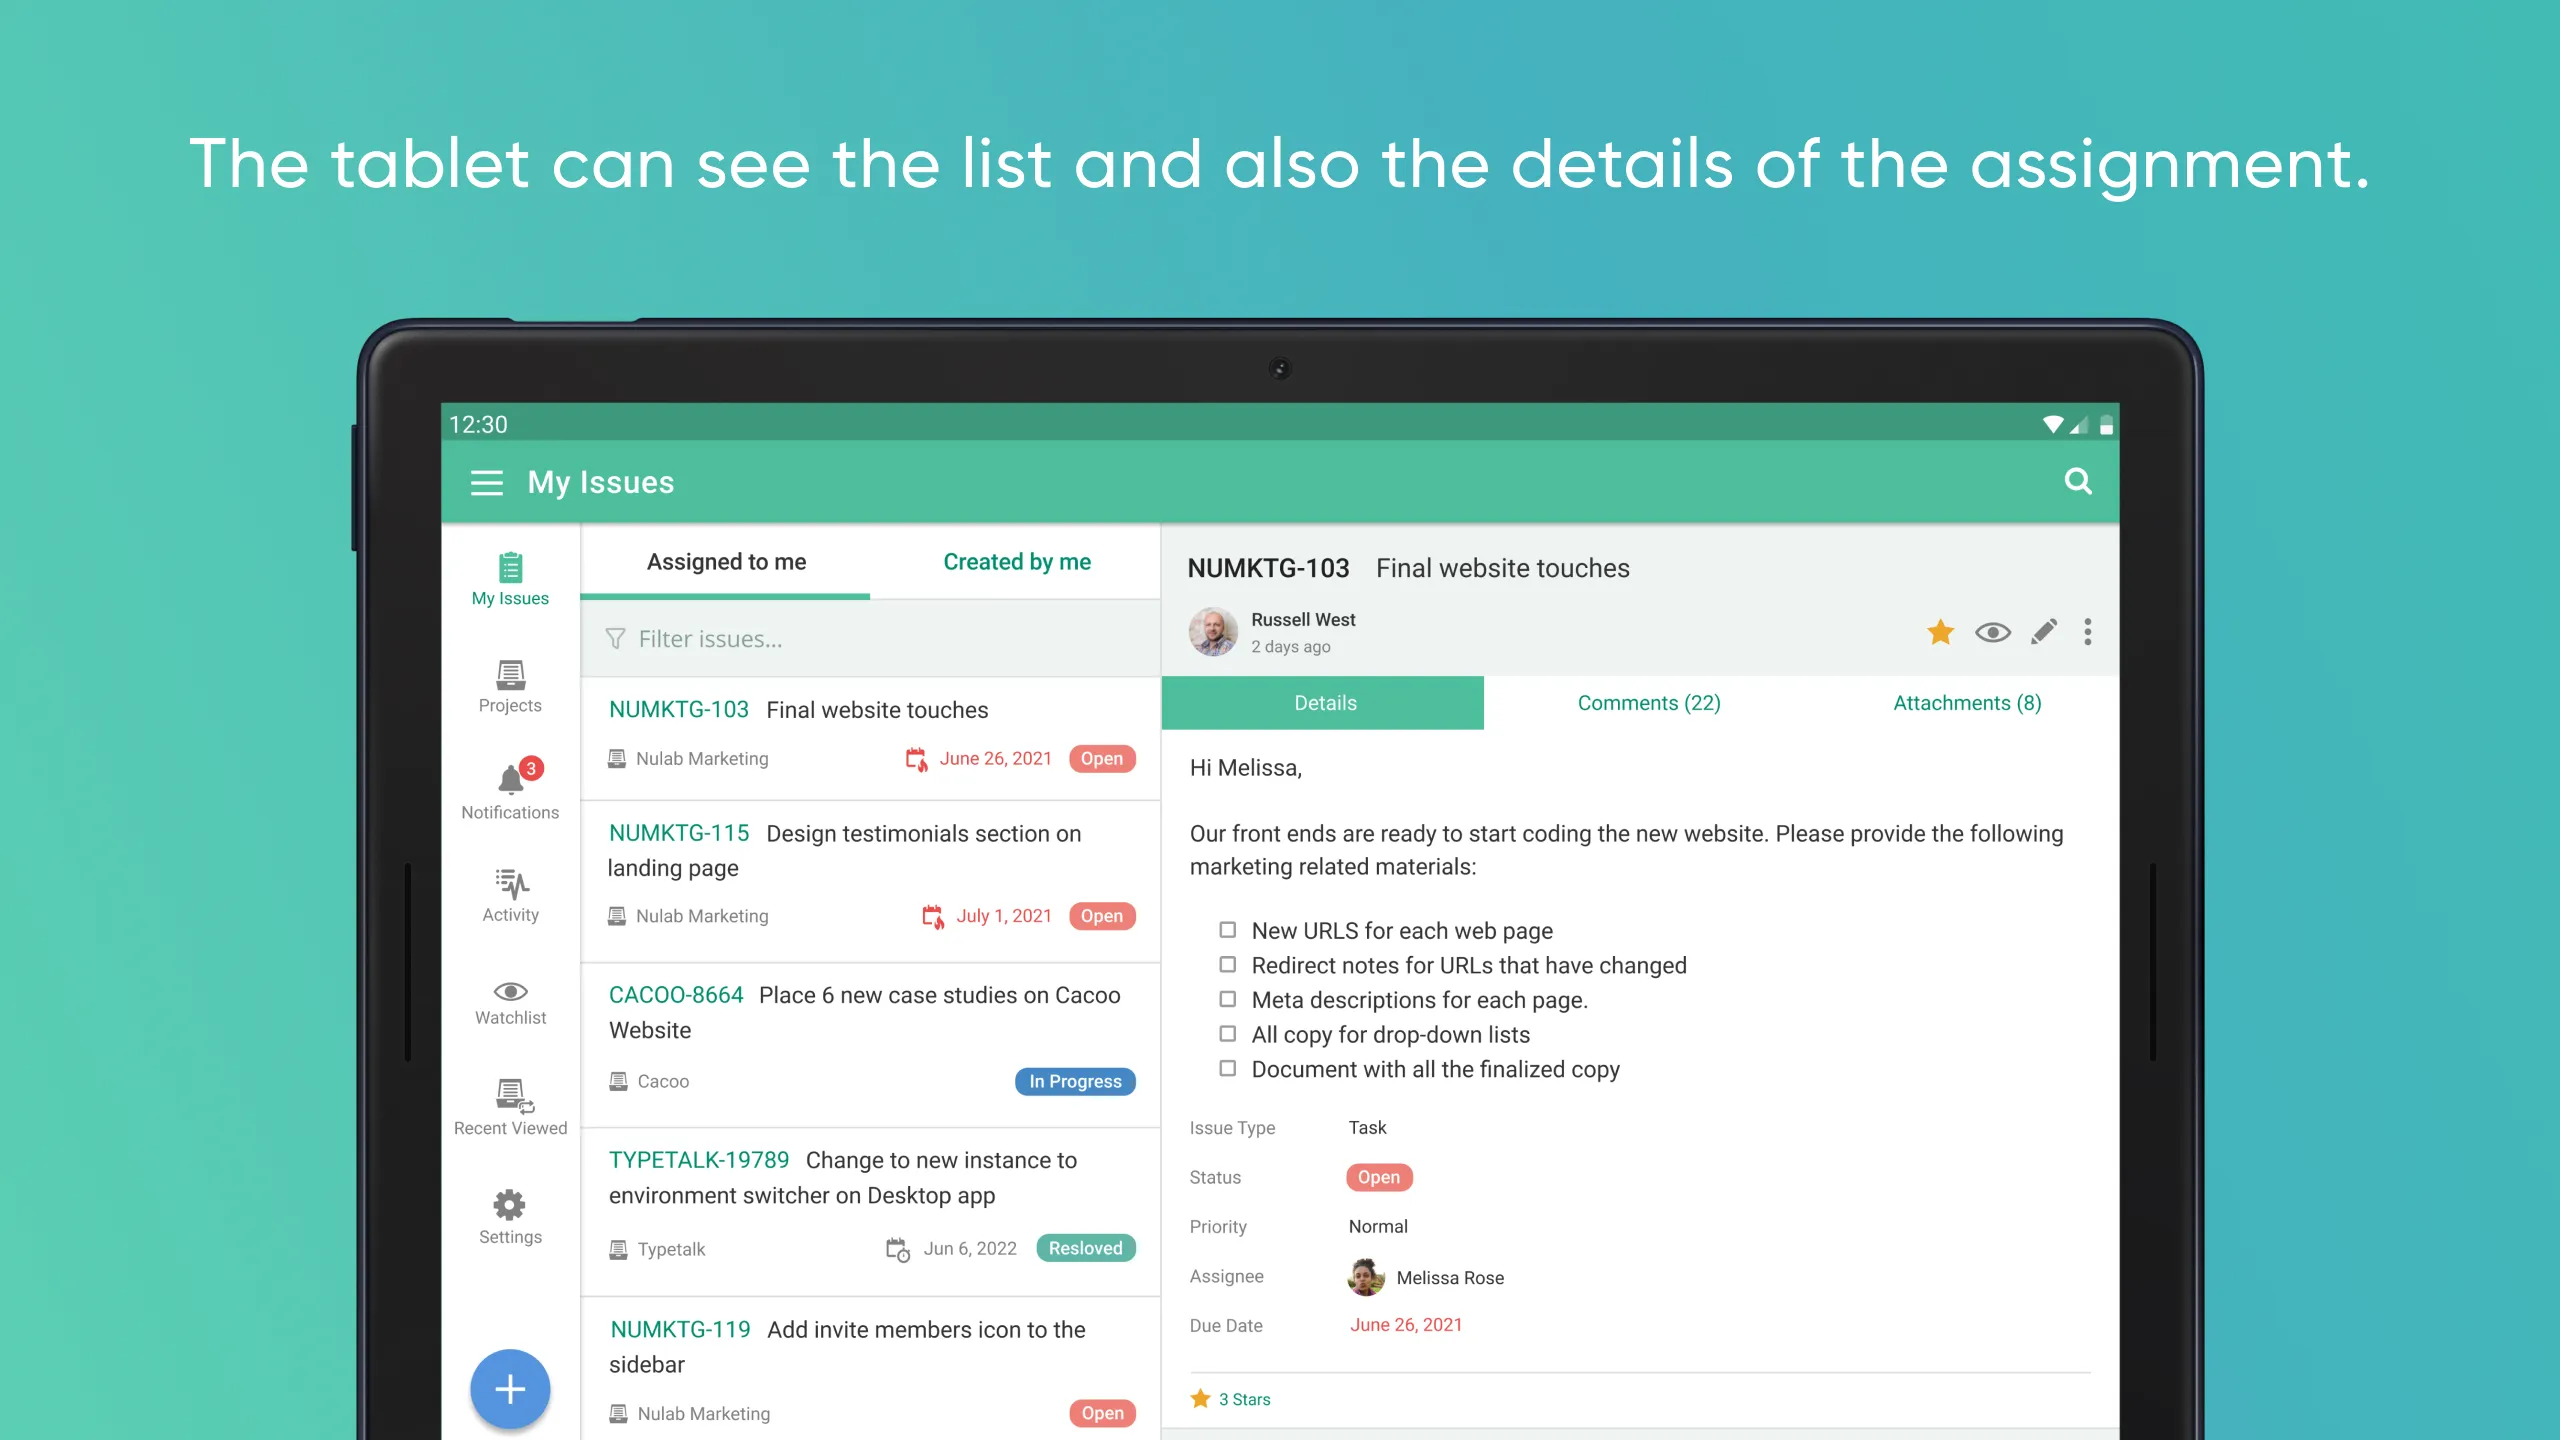Select Created by me tab
2560x1440 pixels.
point(1016,561)
